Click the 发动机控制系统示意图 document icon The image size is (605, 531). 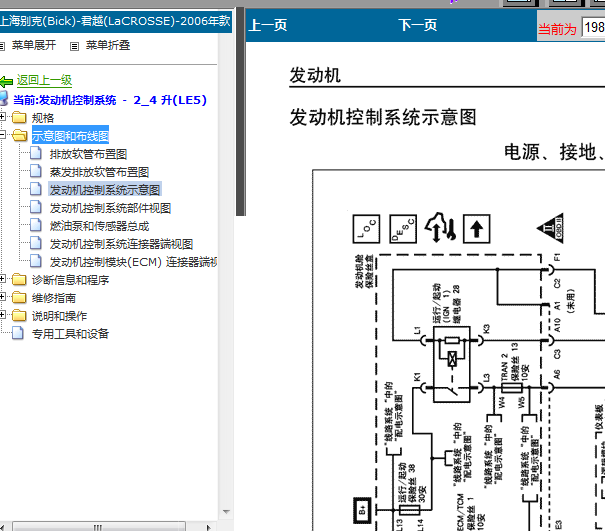click(35, 189)
